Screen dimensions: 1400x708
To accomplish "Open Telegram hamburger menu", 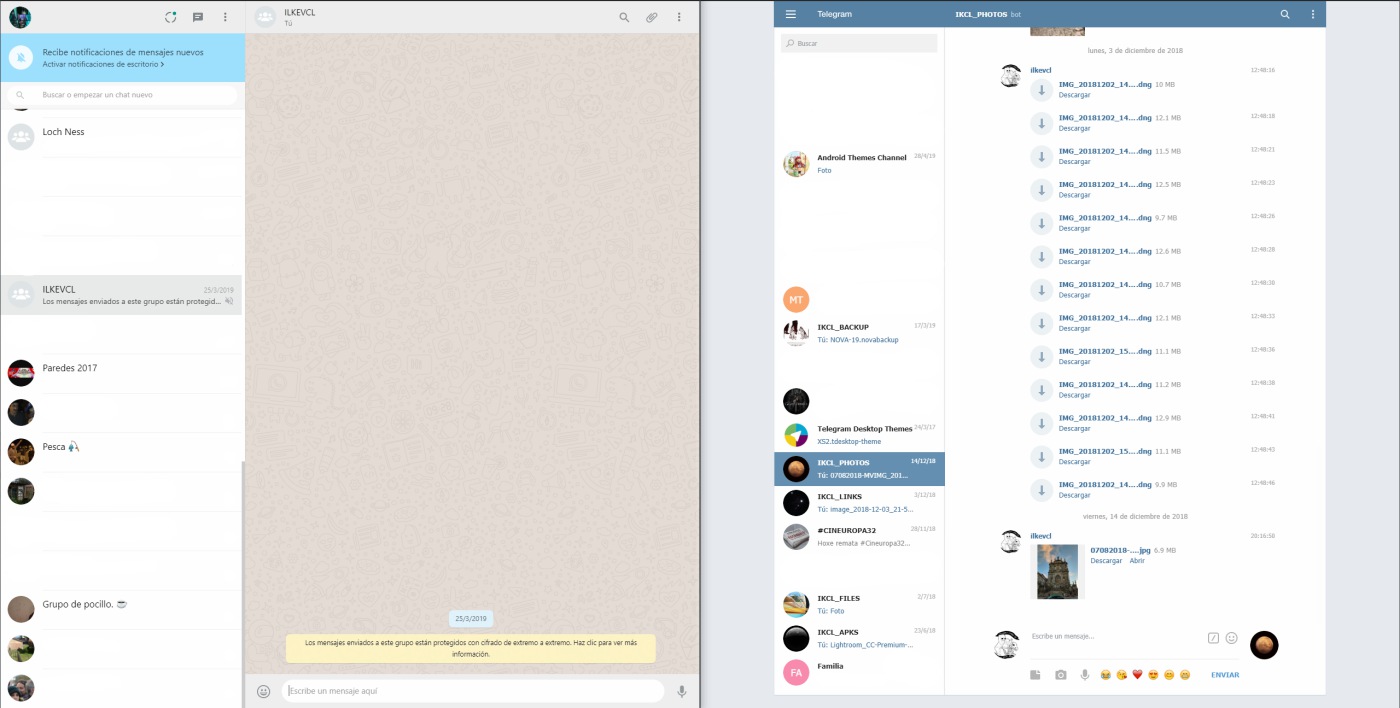I will tap(791, 14).
